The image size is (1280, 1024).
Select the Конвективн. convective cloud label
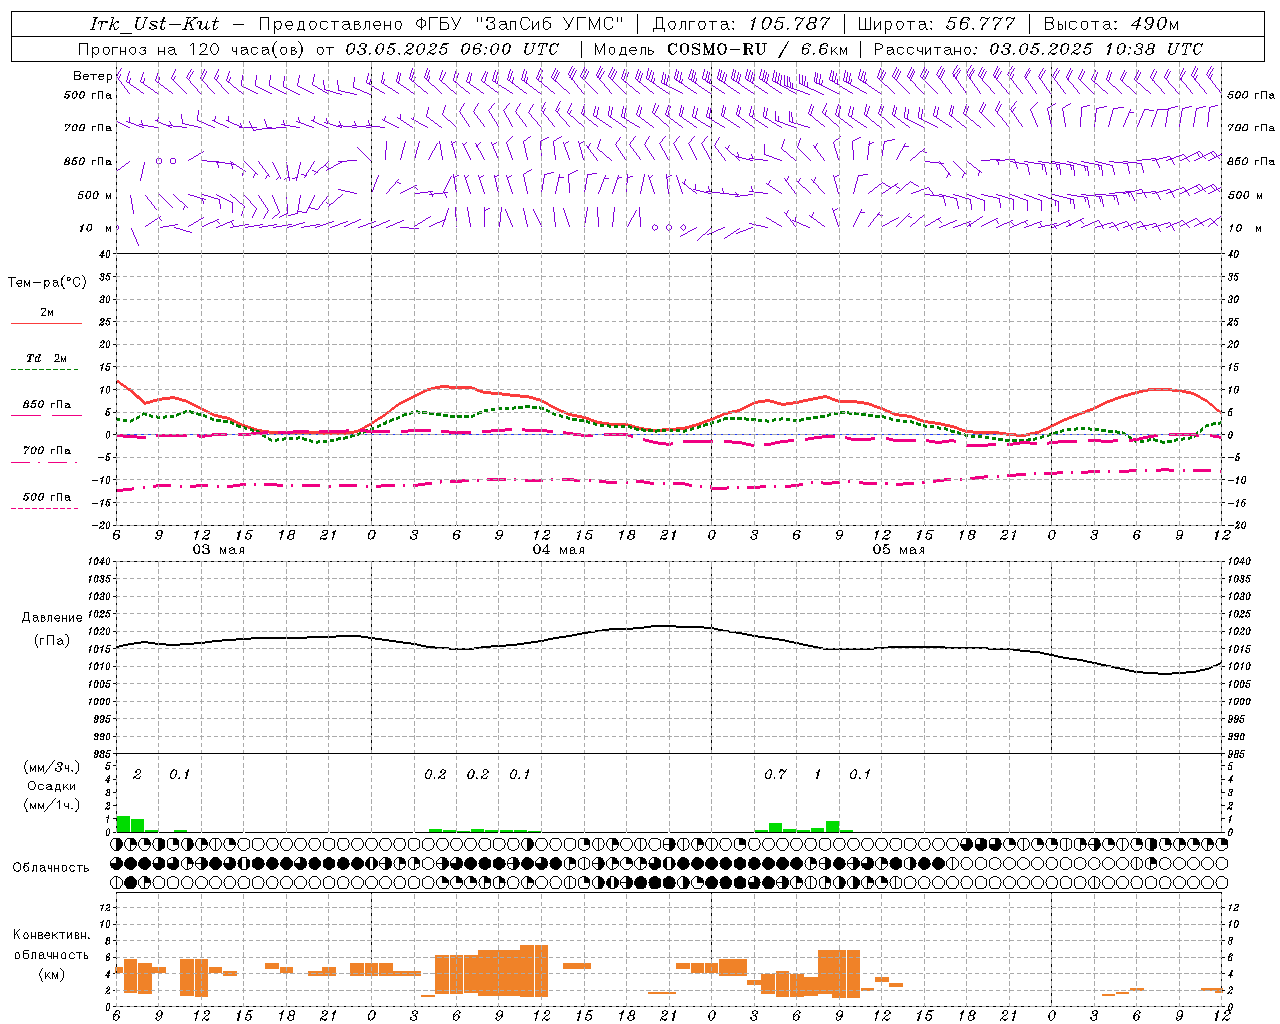51,935
